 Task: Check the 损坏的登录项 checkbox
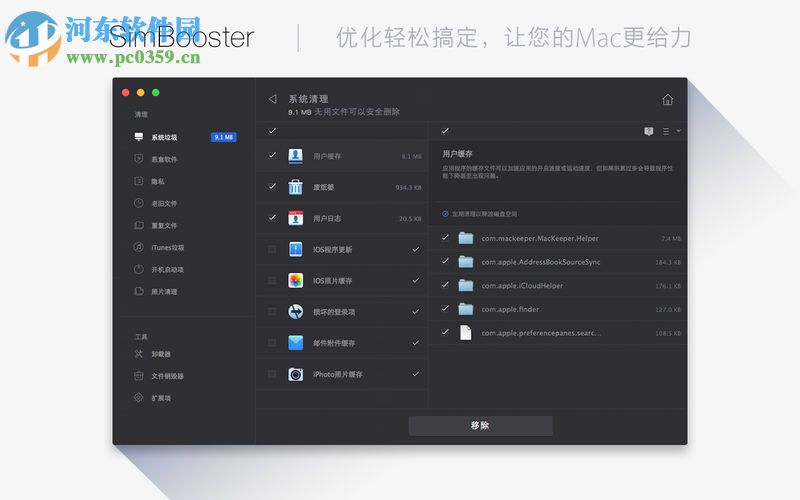click(272, 312)
